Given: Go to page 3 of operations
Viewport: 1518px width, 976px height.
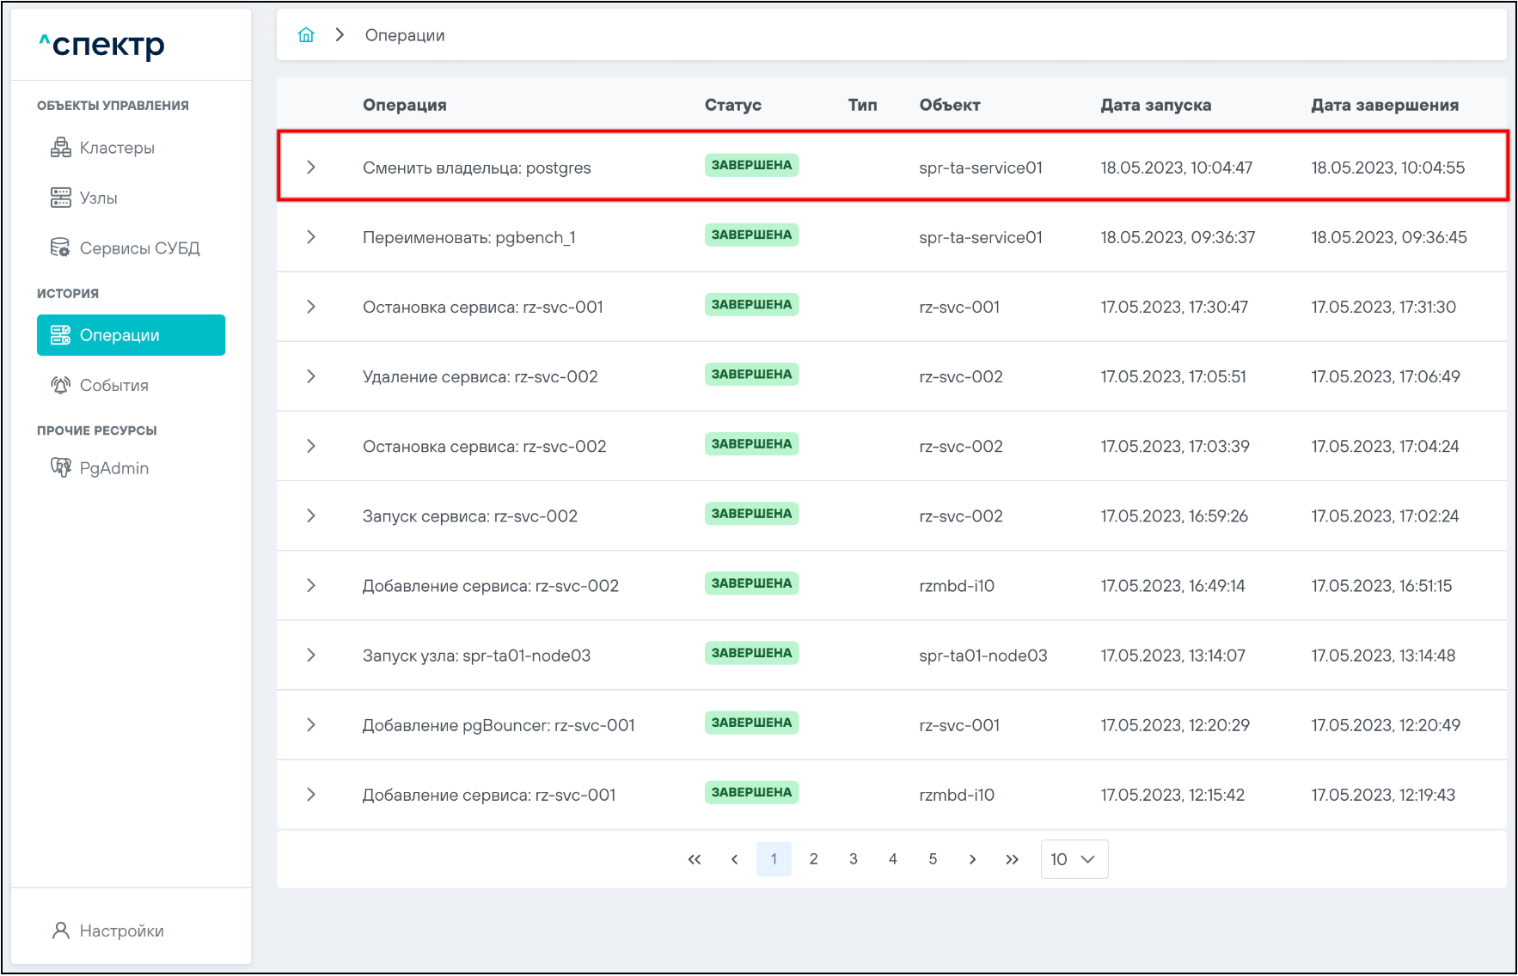Looking at the screenshot, I should tap(853, 859).
